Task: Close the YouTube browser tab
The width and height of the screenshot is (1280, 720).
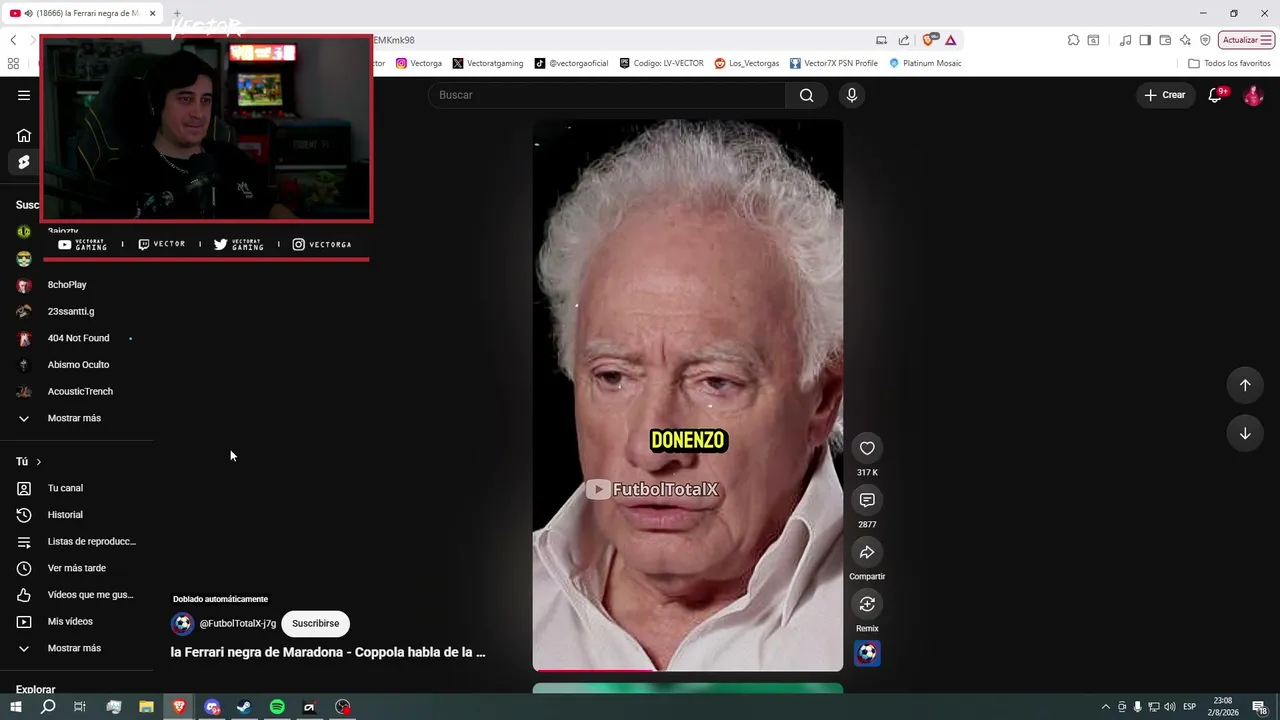Action: (x=153, y=13)
